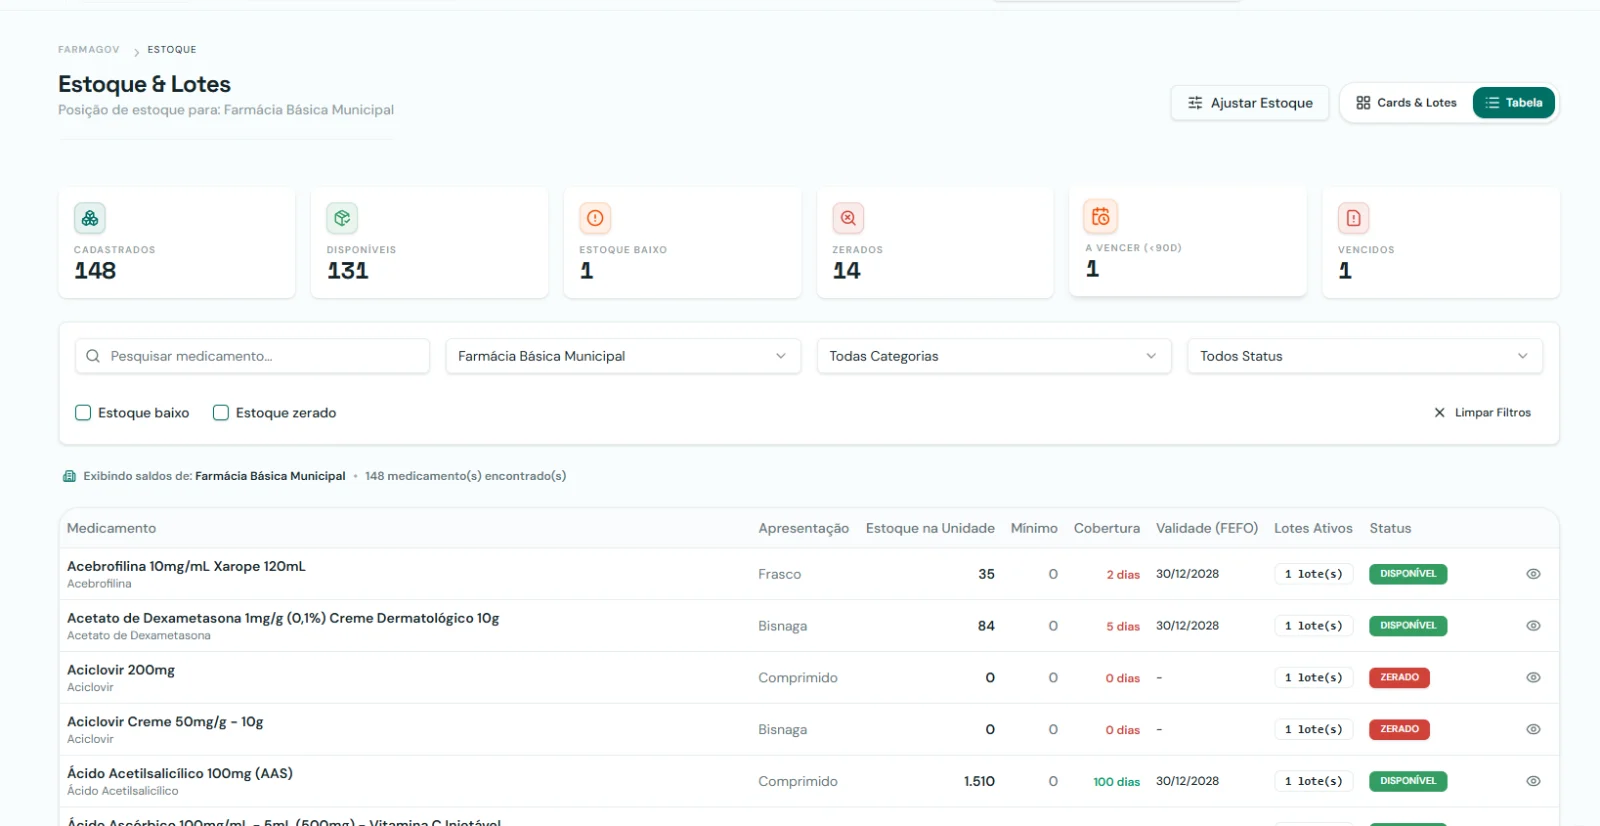Click the Estoque Baixo alert icon
The height and width of the screenshot is (826, 1600).
point(595,218)
